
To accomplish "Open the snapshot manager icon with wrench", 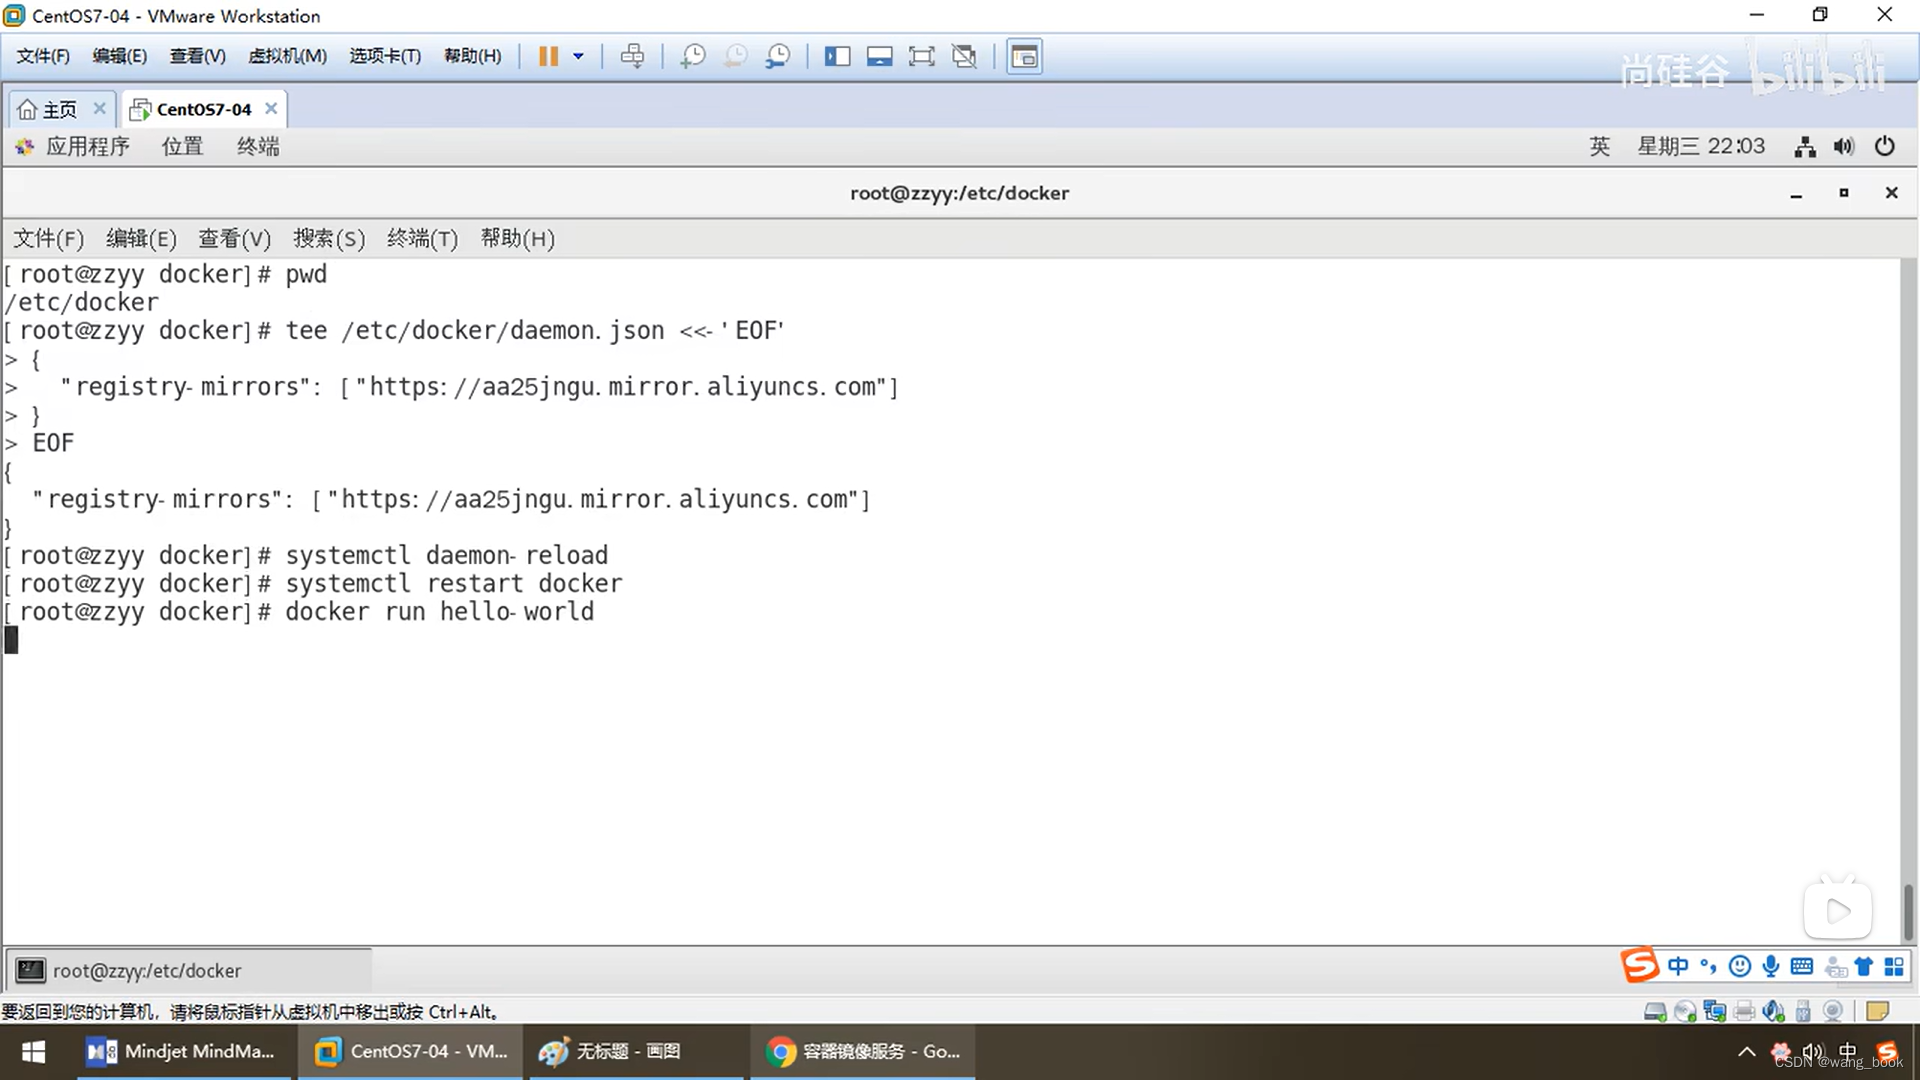I will coord(777,56).
